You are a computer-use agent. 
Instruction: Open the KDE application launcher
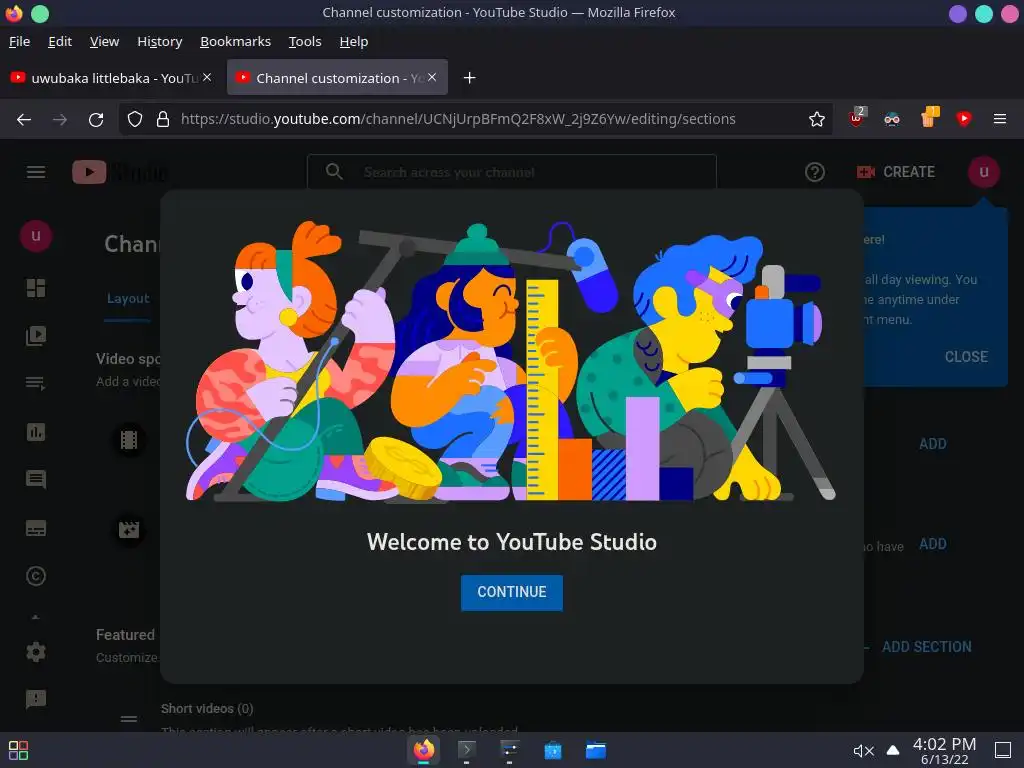tap(18, 750)
